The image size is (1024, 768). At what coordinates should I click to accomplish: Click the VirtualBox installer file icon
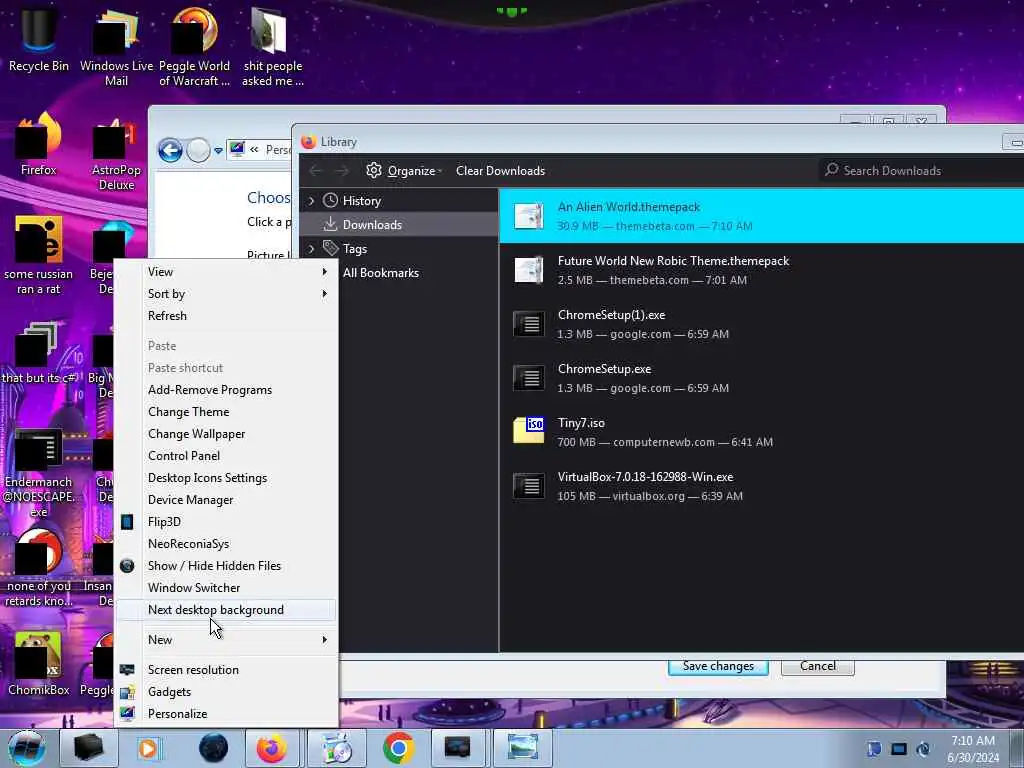point(528,486)
